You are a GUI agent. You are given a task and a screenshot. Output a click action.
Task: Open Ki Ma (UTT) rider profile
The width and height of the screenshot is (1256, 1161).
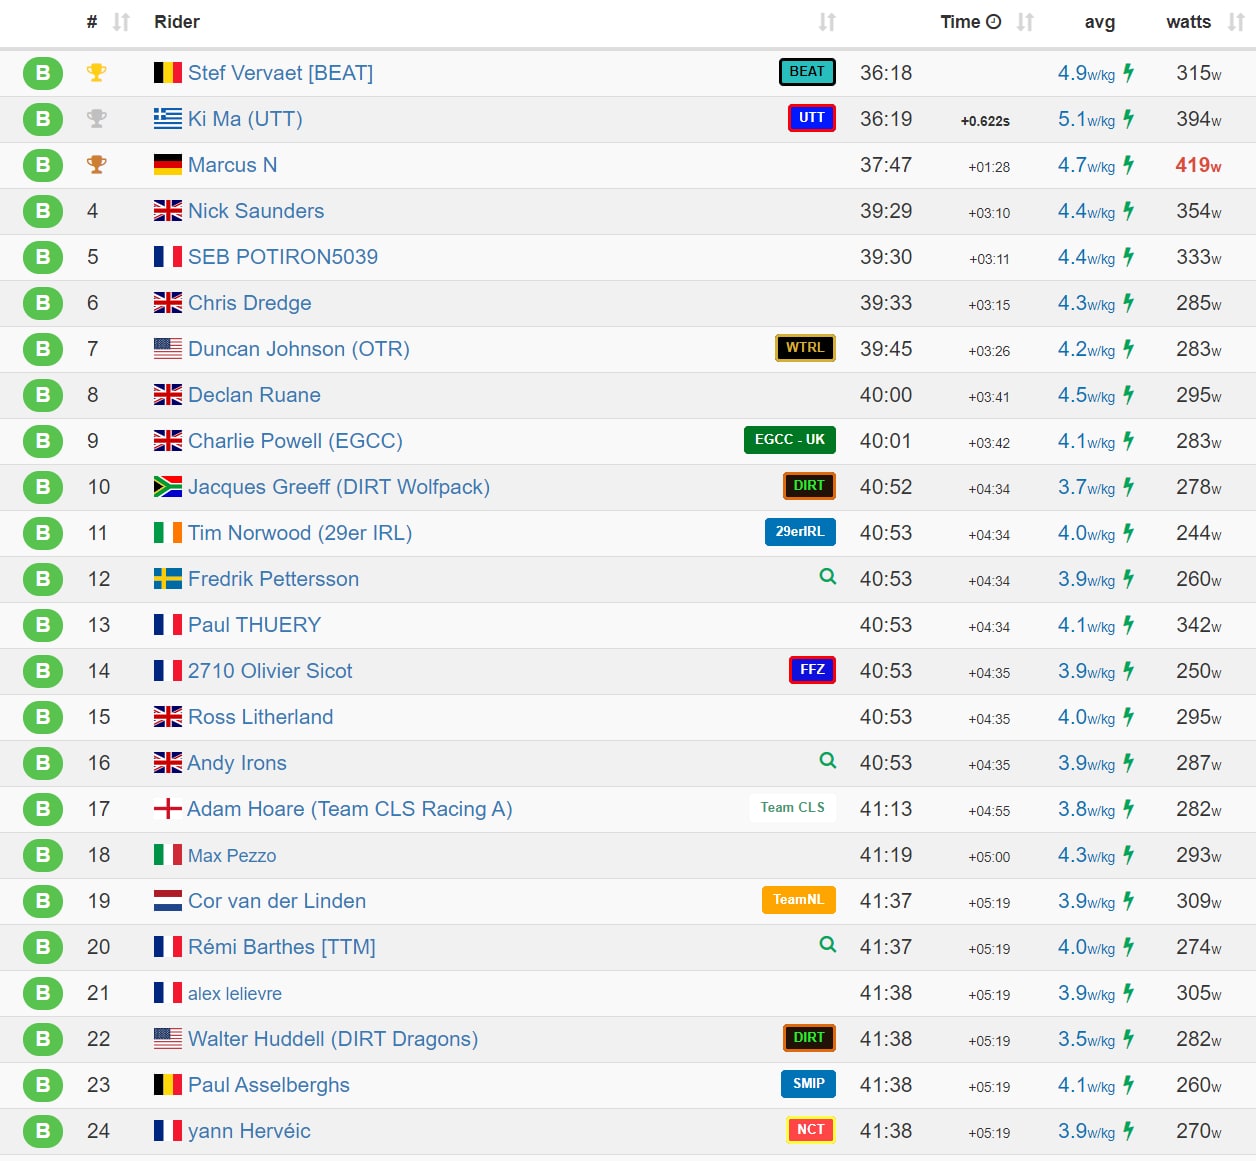[x=245, y=119]
